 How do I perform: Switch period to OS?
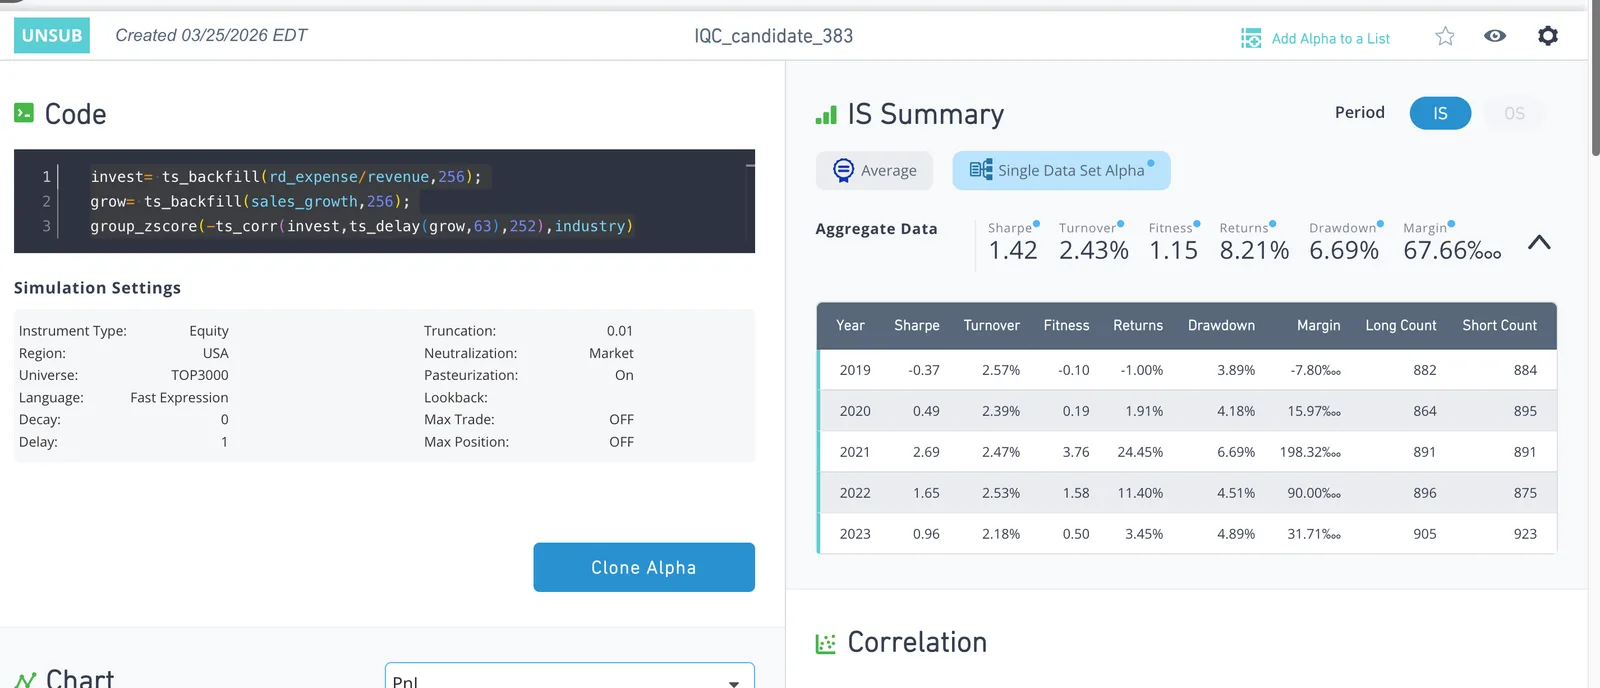[x=1514, y=113]
